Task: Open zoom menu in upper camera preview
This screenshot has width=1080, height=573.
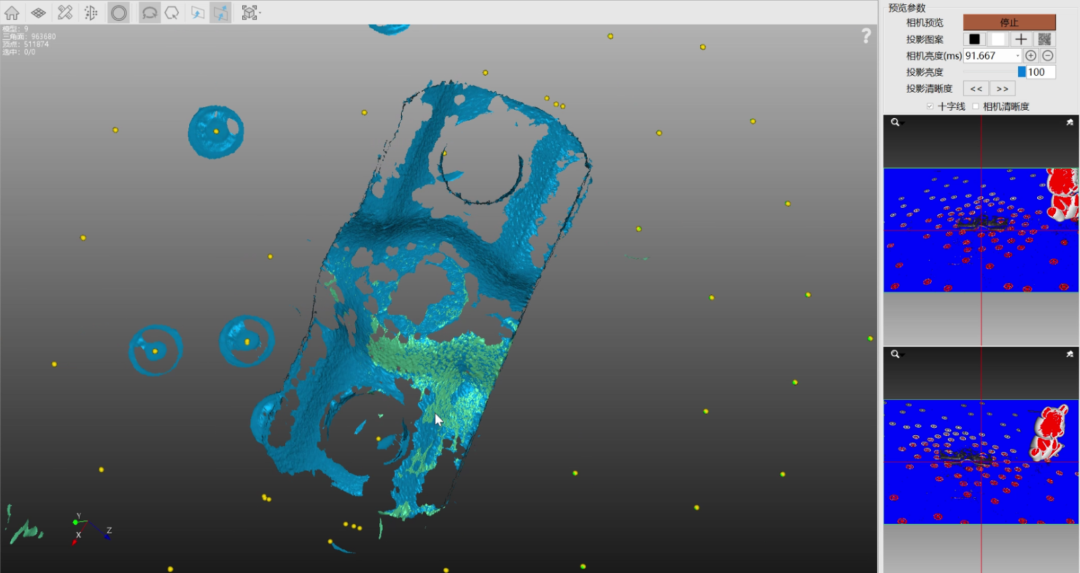Action: pos(896,123)
